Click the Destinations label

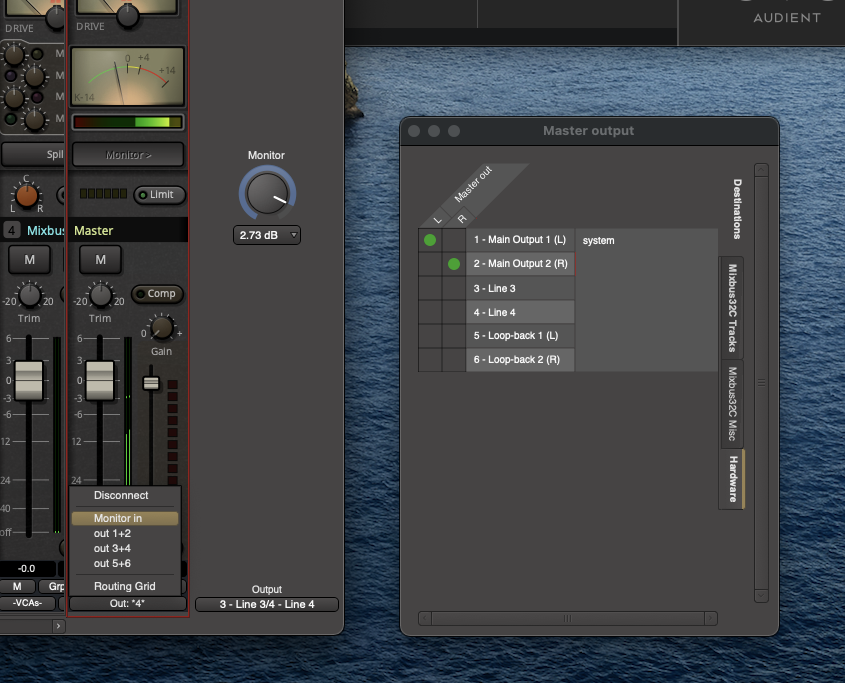tap(737, 209)
